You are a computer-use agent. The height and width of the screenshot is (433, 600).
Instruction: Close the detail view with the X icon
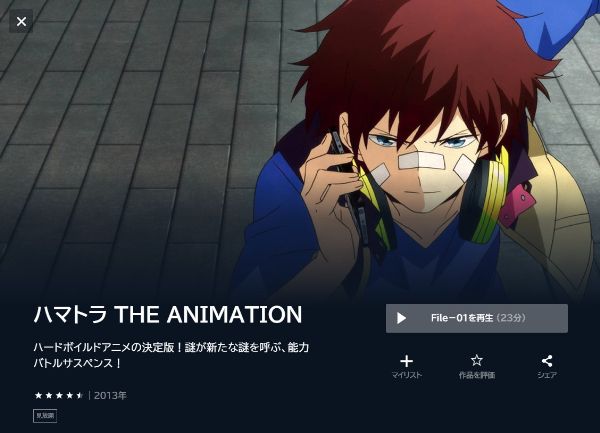click(21, 21)
